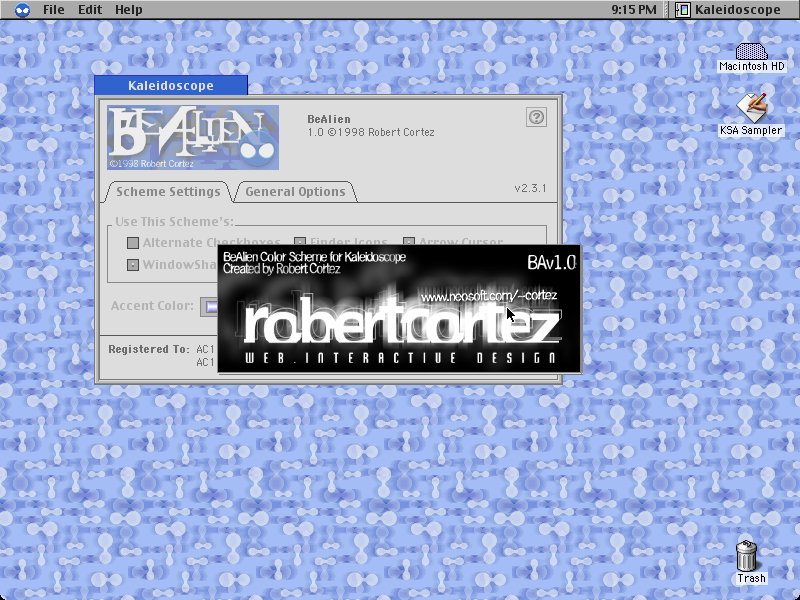800x600 pixels.
Task: Click the "Created by Robert Cortez" line
Action: pos(282,269)
